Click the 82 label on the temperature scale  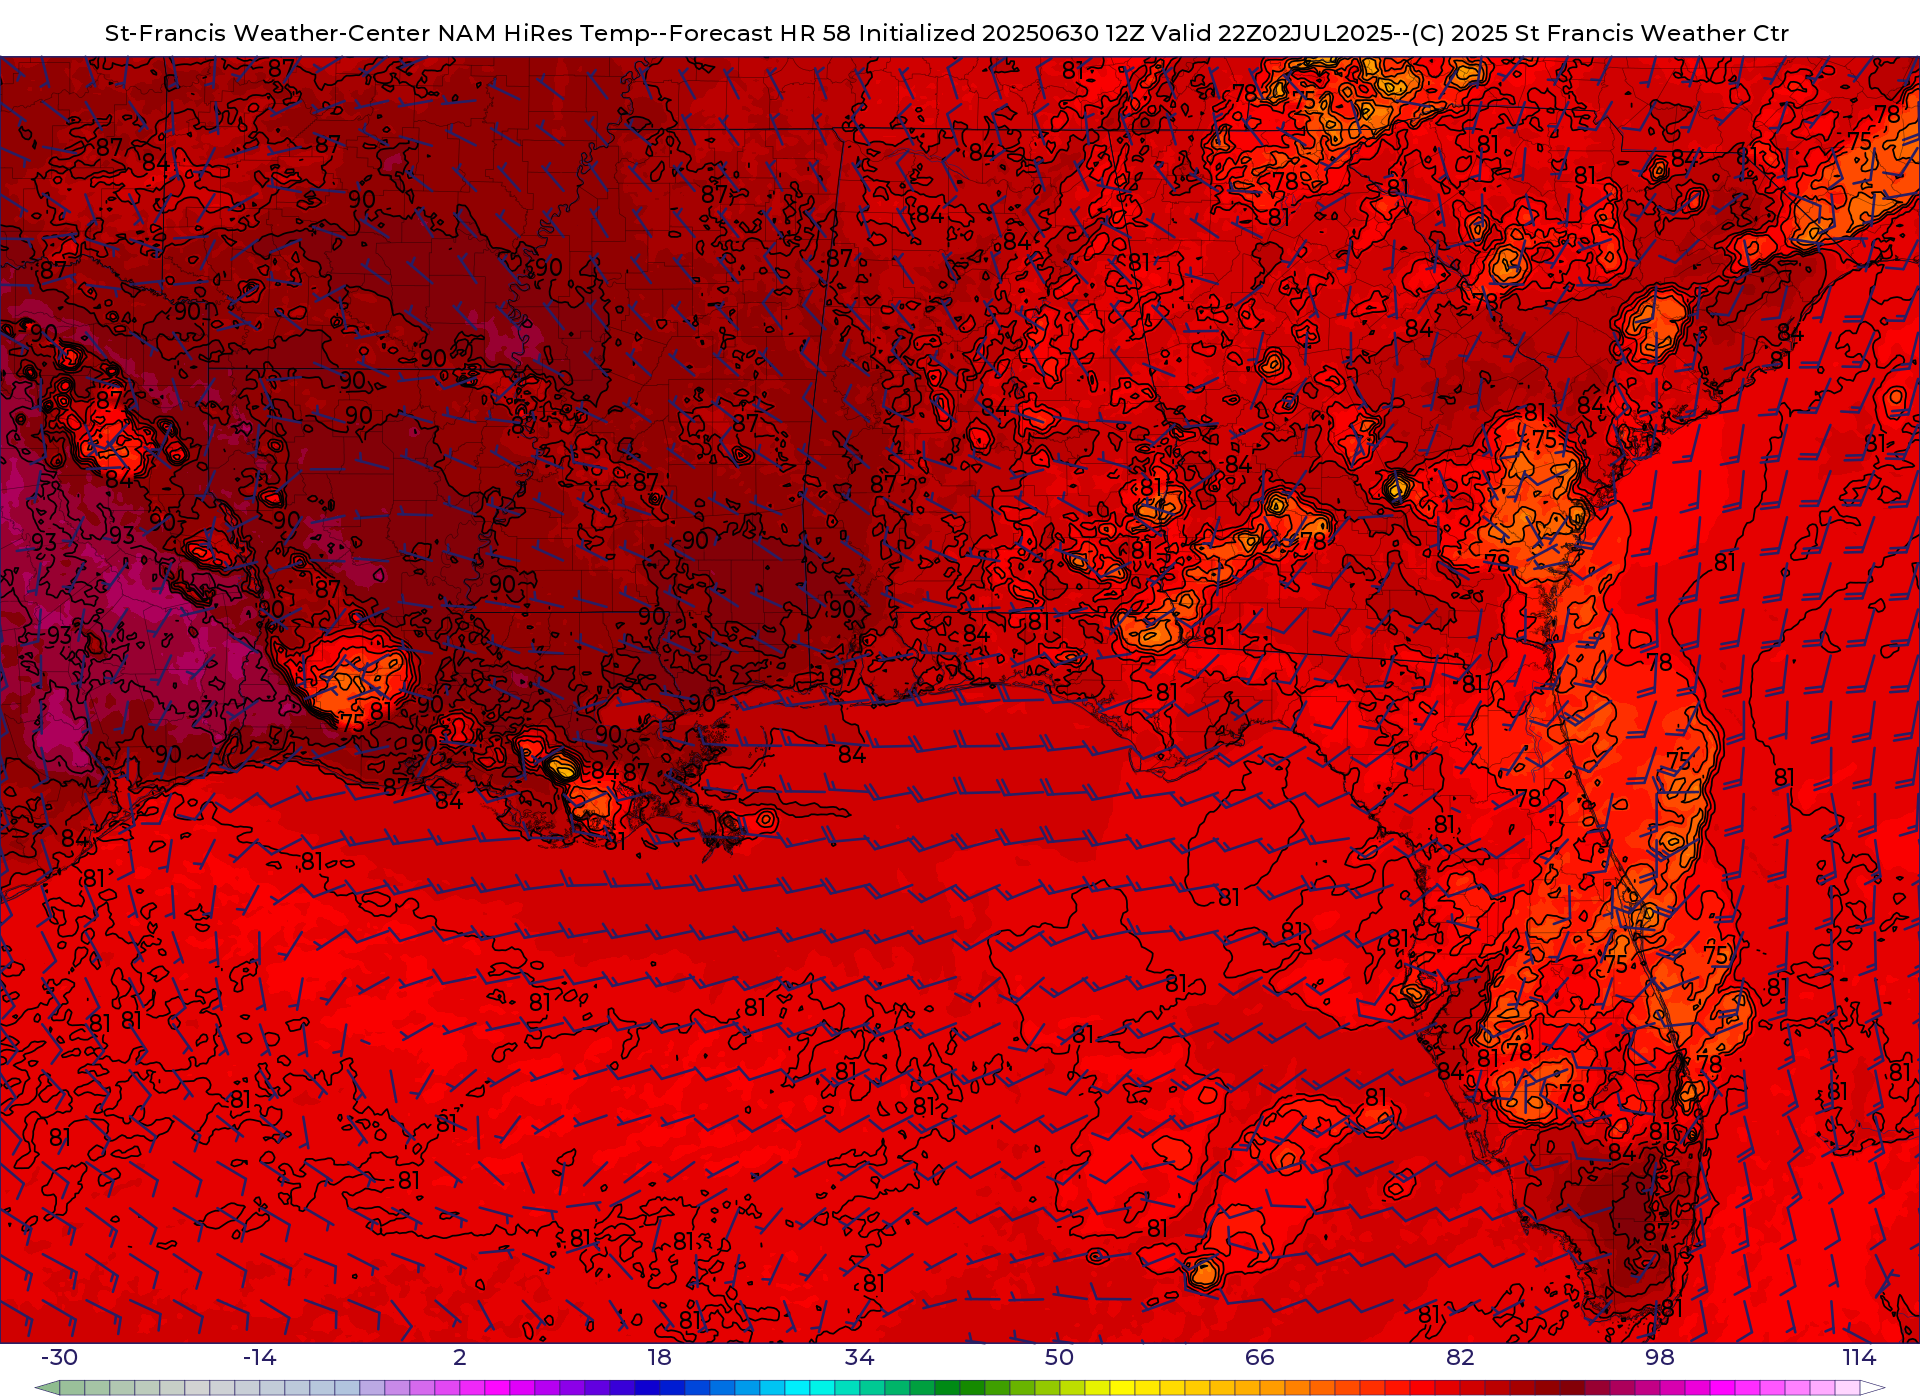(x=1460, y=1357)
